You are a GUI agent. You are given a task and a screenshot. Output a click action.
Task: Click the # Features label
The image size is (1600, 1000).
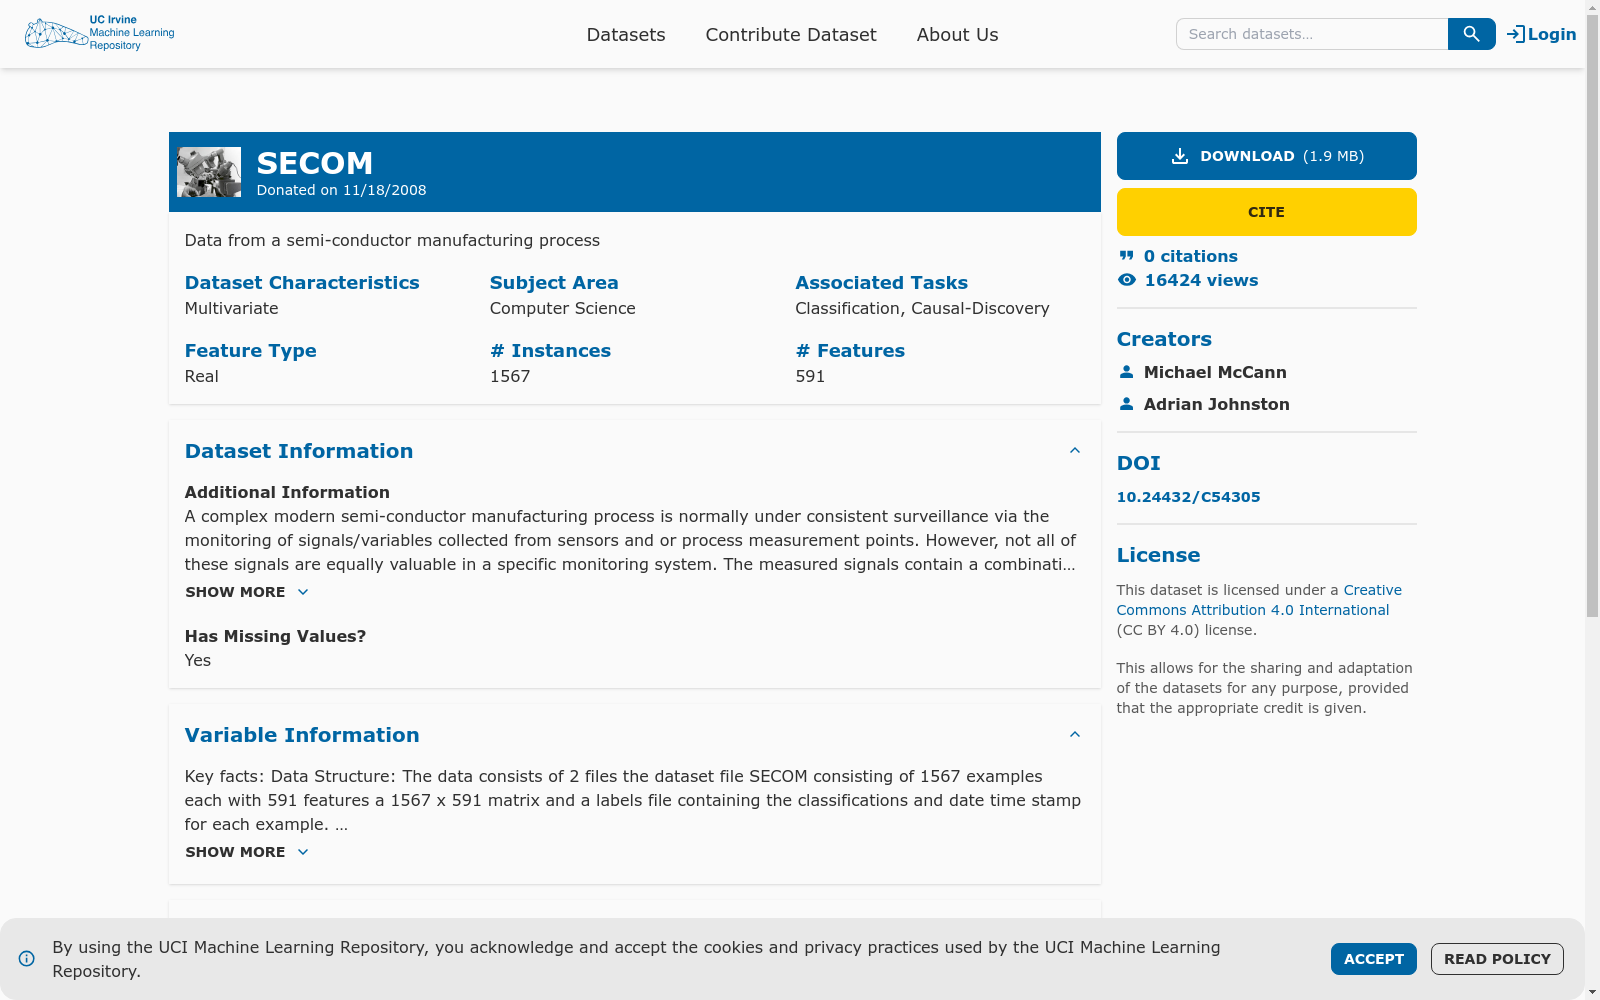coord(850,351)
